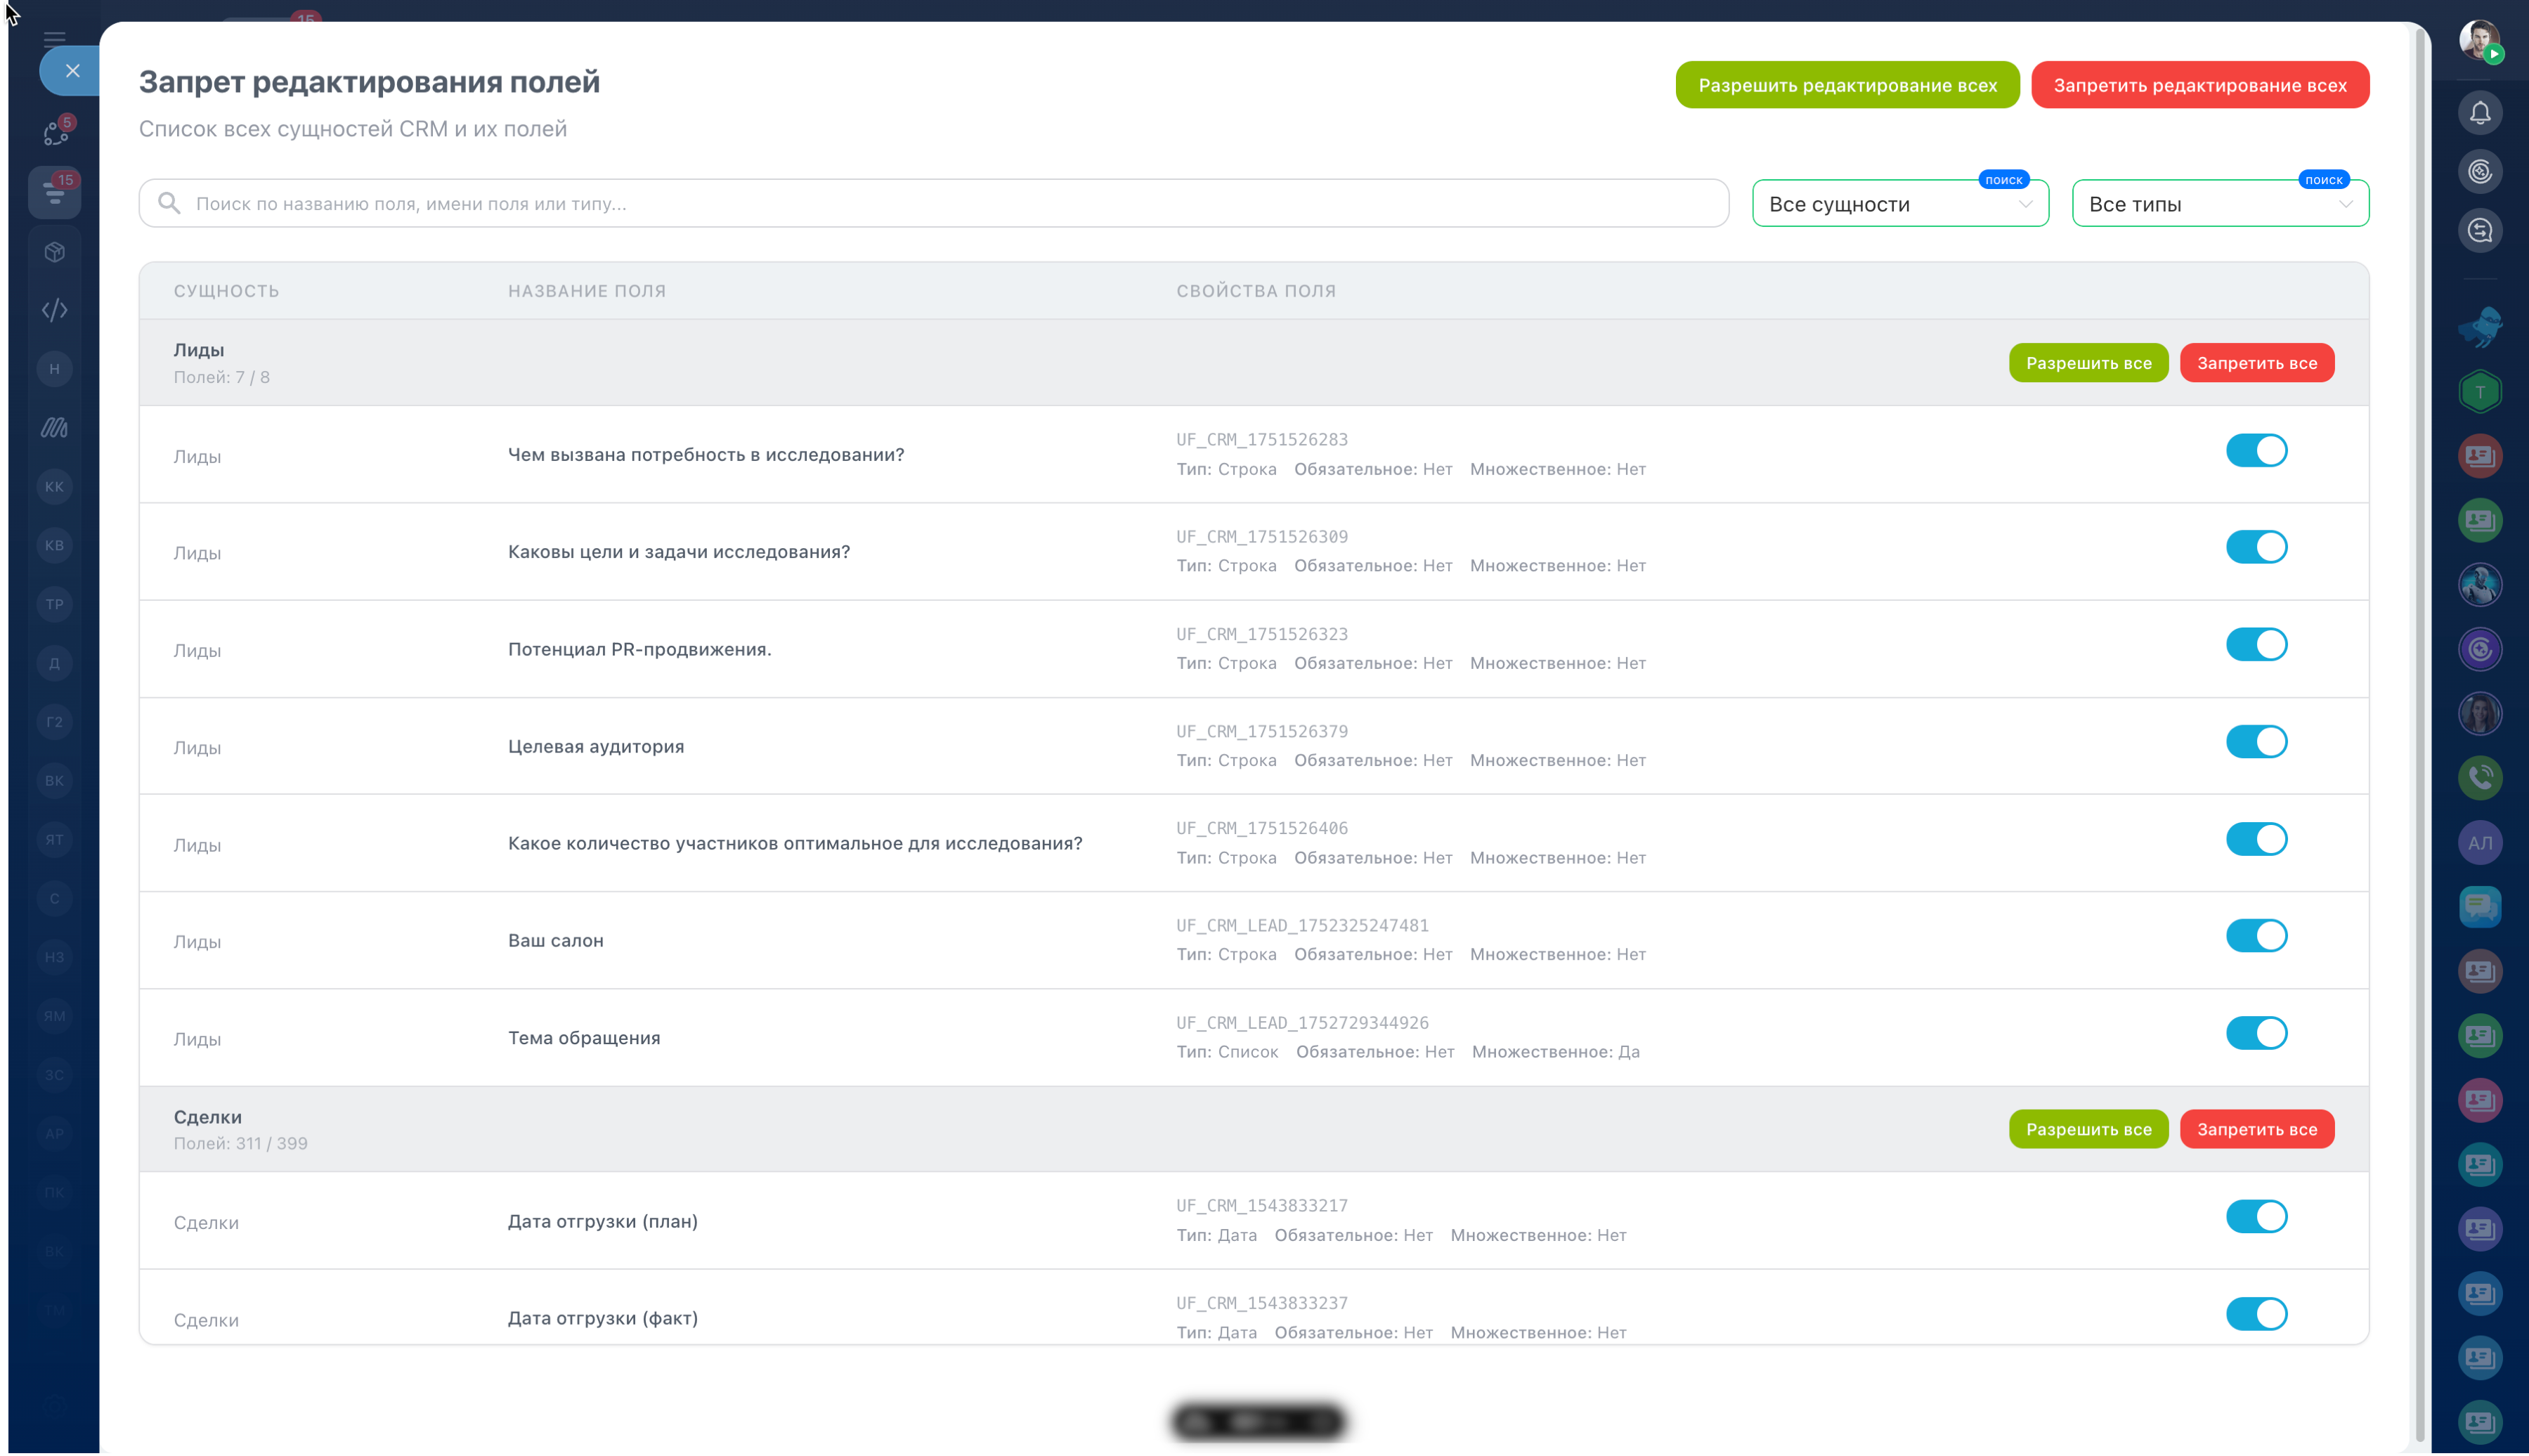Viewport: 2529px width, 1456px height.
Task: Click the field search input box
Action: (933, 204)
